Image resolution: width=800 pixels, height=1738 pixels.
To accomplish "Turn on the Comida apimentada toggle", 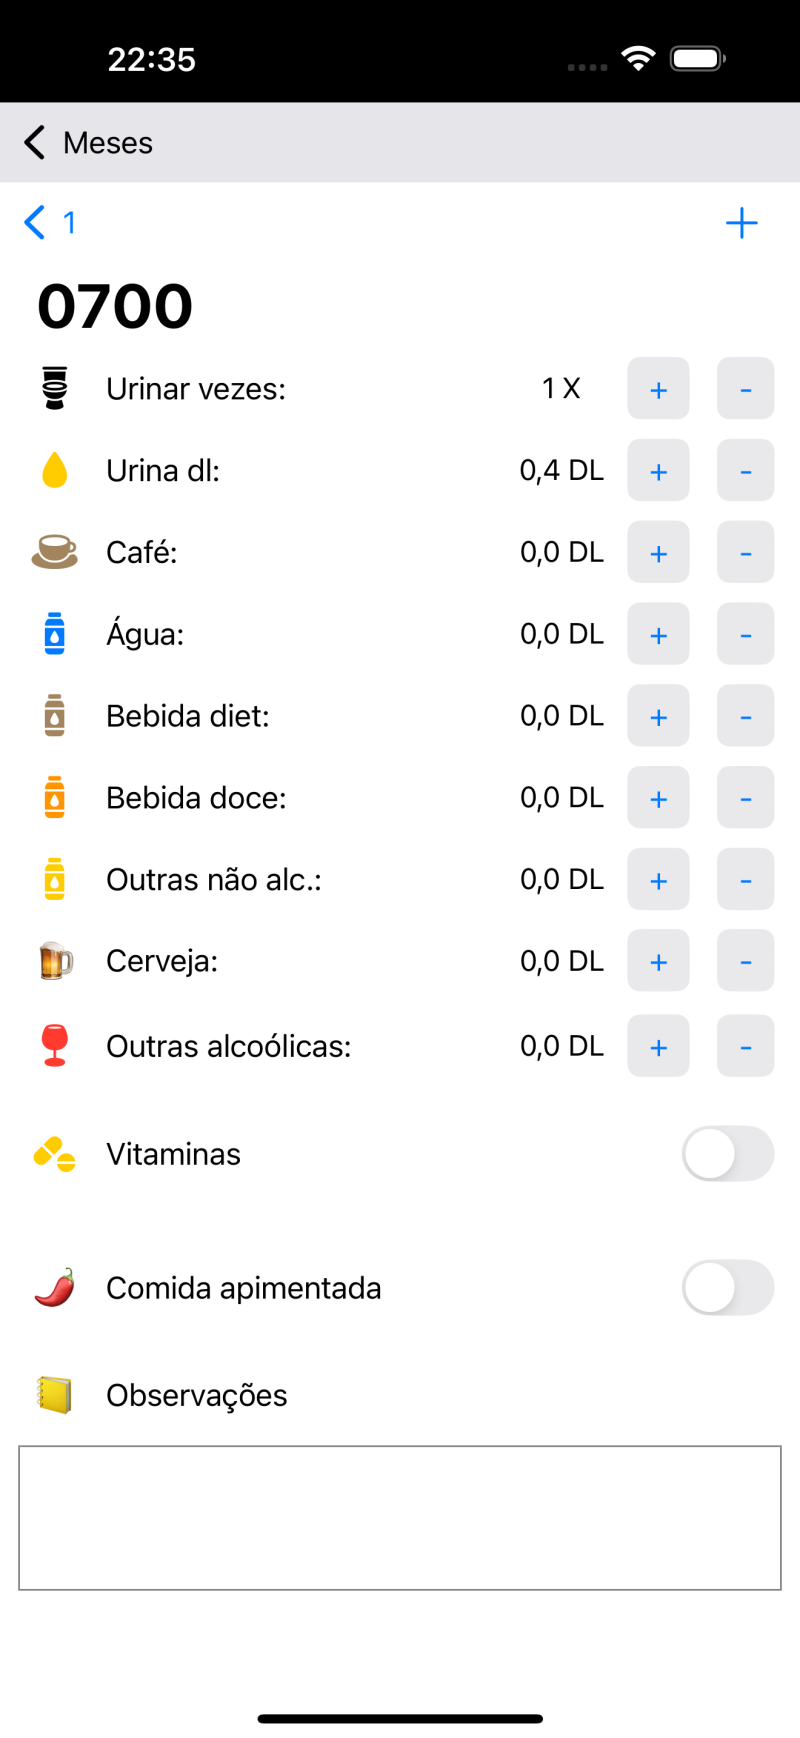I will pyautogui.click(x=727, y=1288).
